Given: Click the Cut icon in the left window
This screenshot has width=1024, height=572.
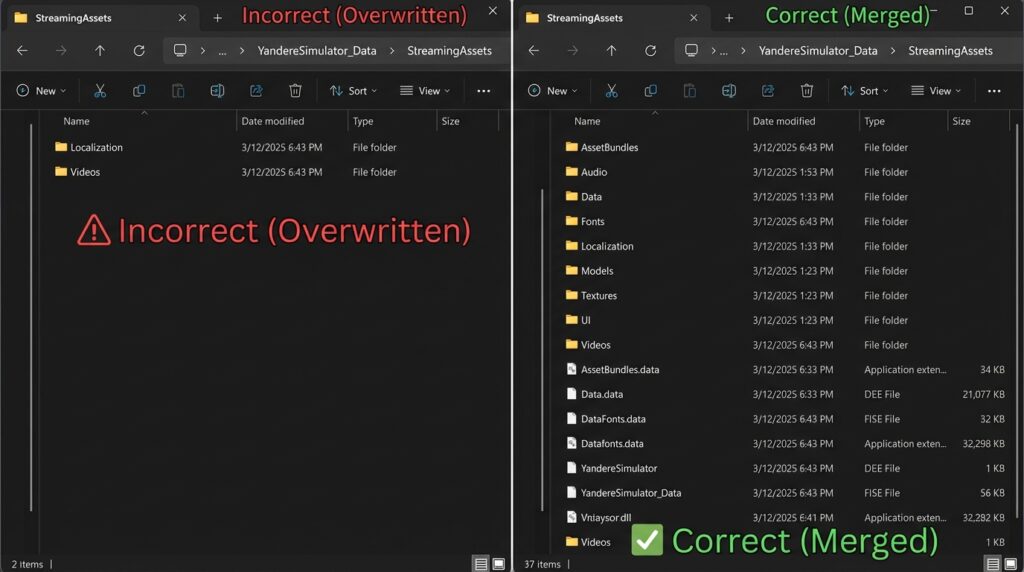Looking at the screenshot, I should tap(100, 91).
